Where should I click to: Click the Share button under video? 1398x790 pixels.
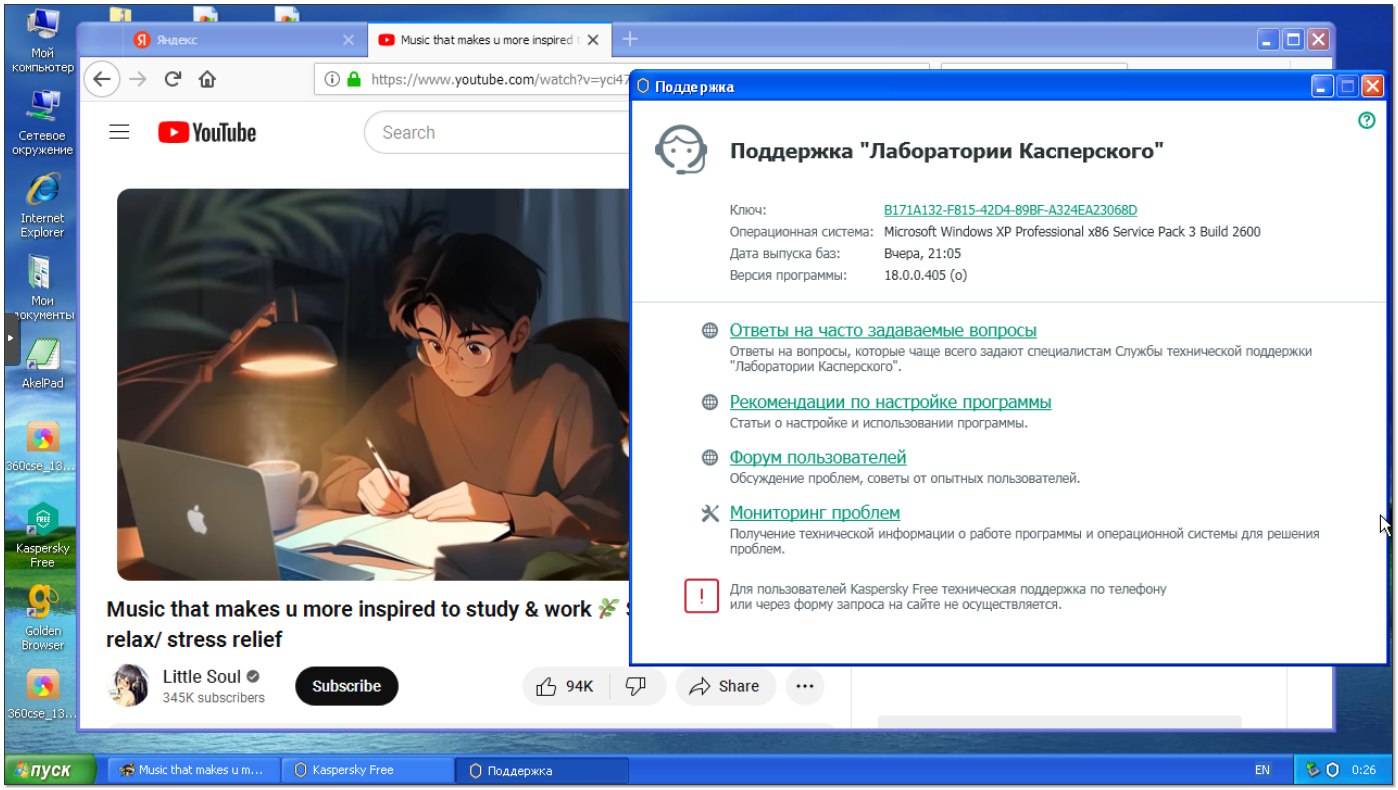pyautogui.click(x=727, y=686)
